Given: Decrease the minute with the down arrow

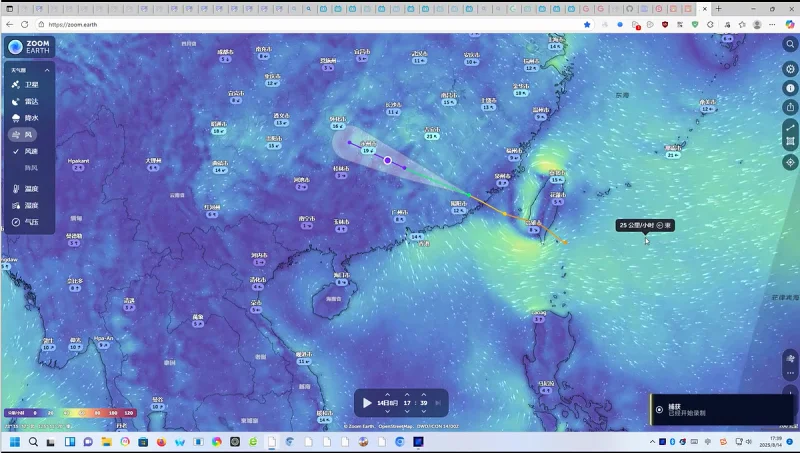Looking at the screenshot, I should pos(423,411).
